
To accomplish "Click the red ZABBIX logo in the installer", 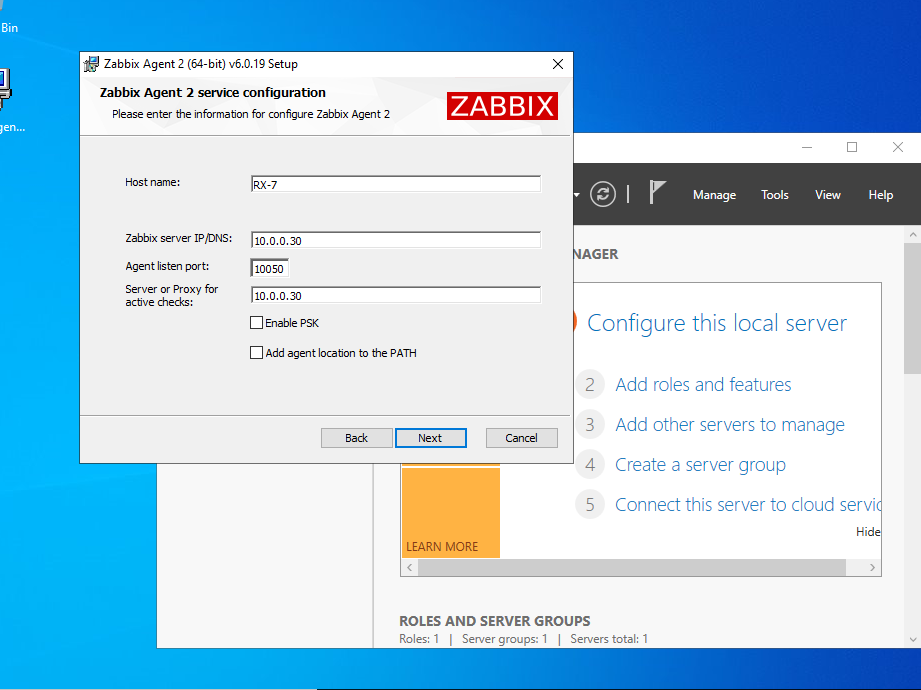I will [502, 105].
